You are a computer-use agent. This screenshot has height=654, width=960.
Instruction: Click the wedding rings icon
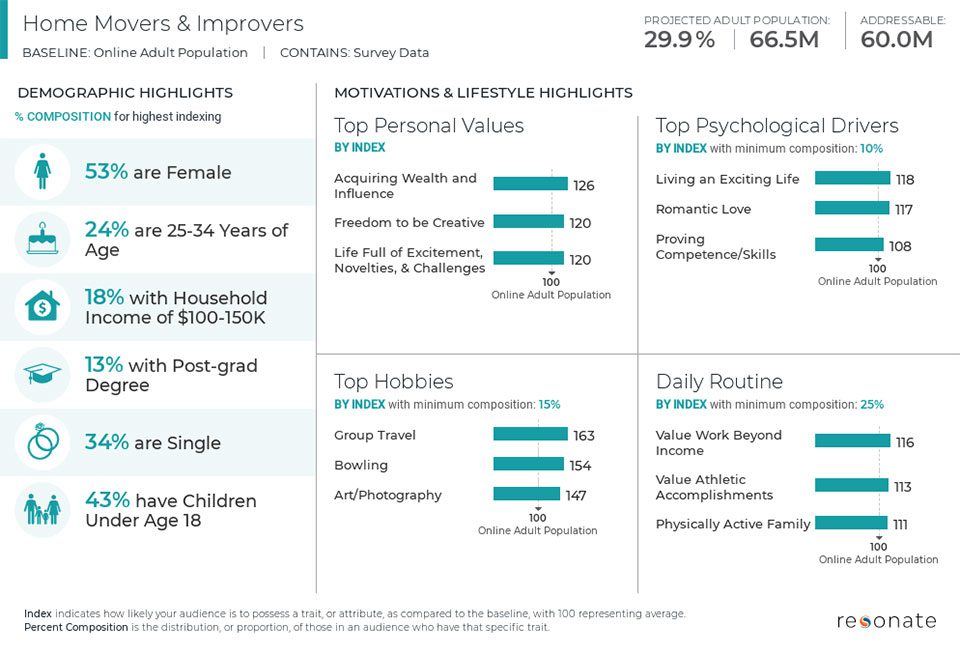tap(42, 442)
